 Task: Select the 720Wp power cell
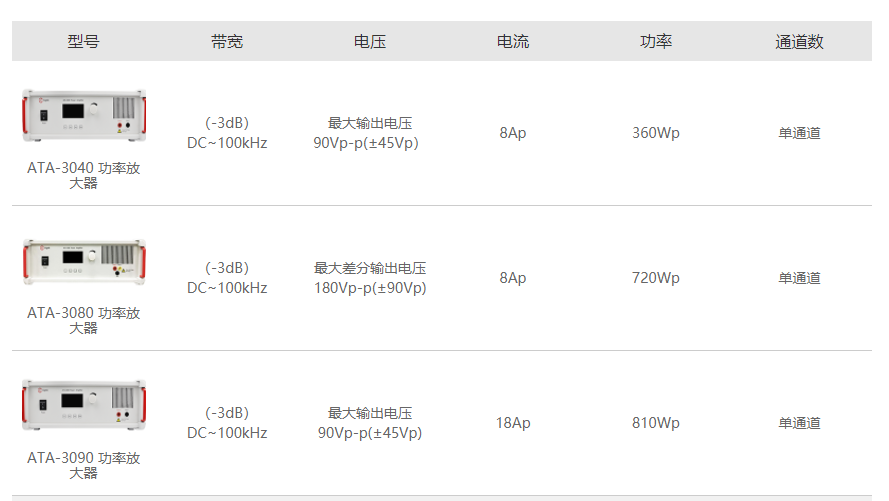pos(656,278)
